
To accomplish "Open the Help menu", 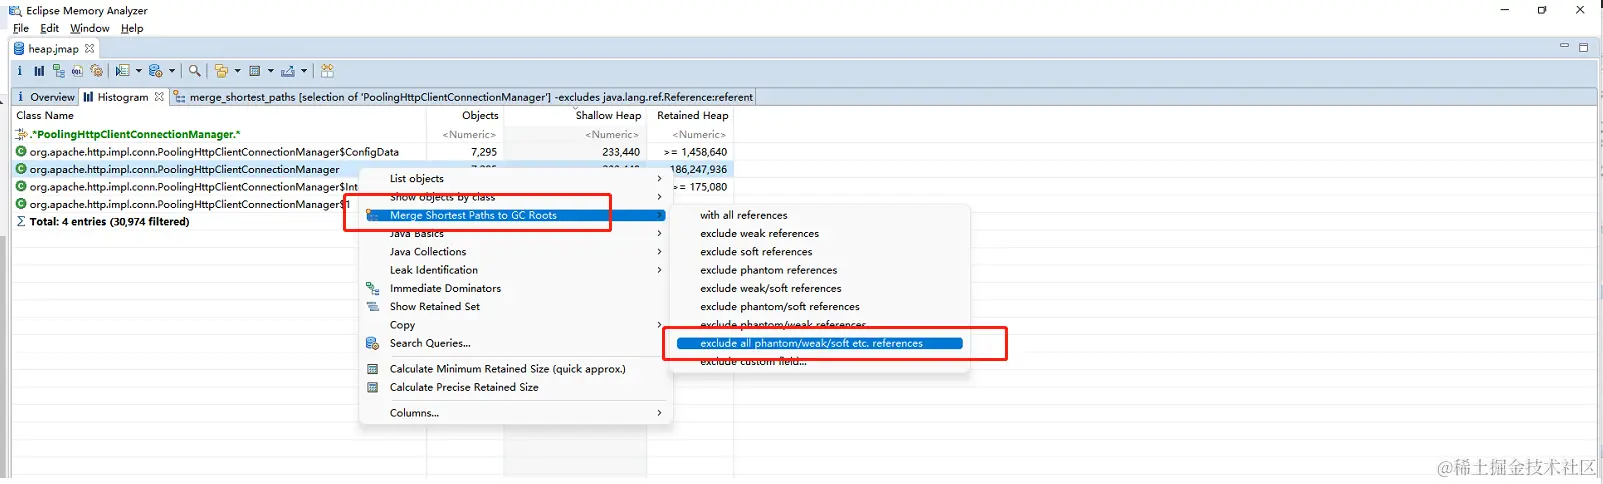I will [x=132, y=28].
